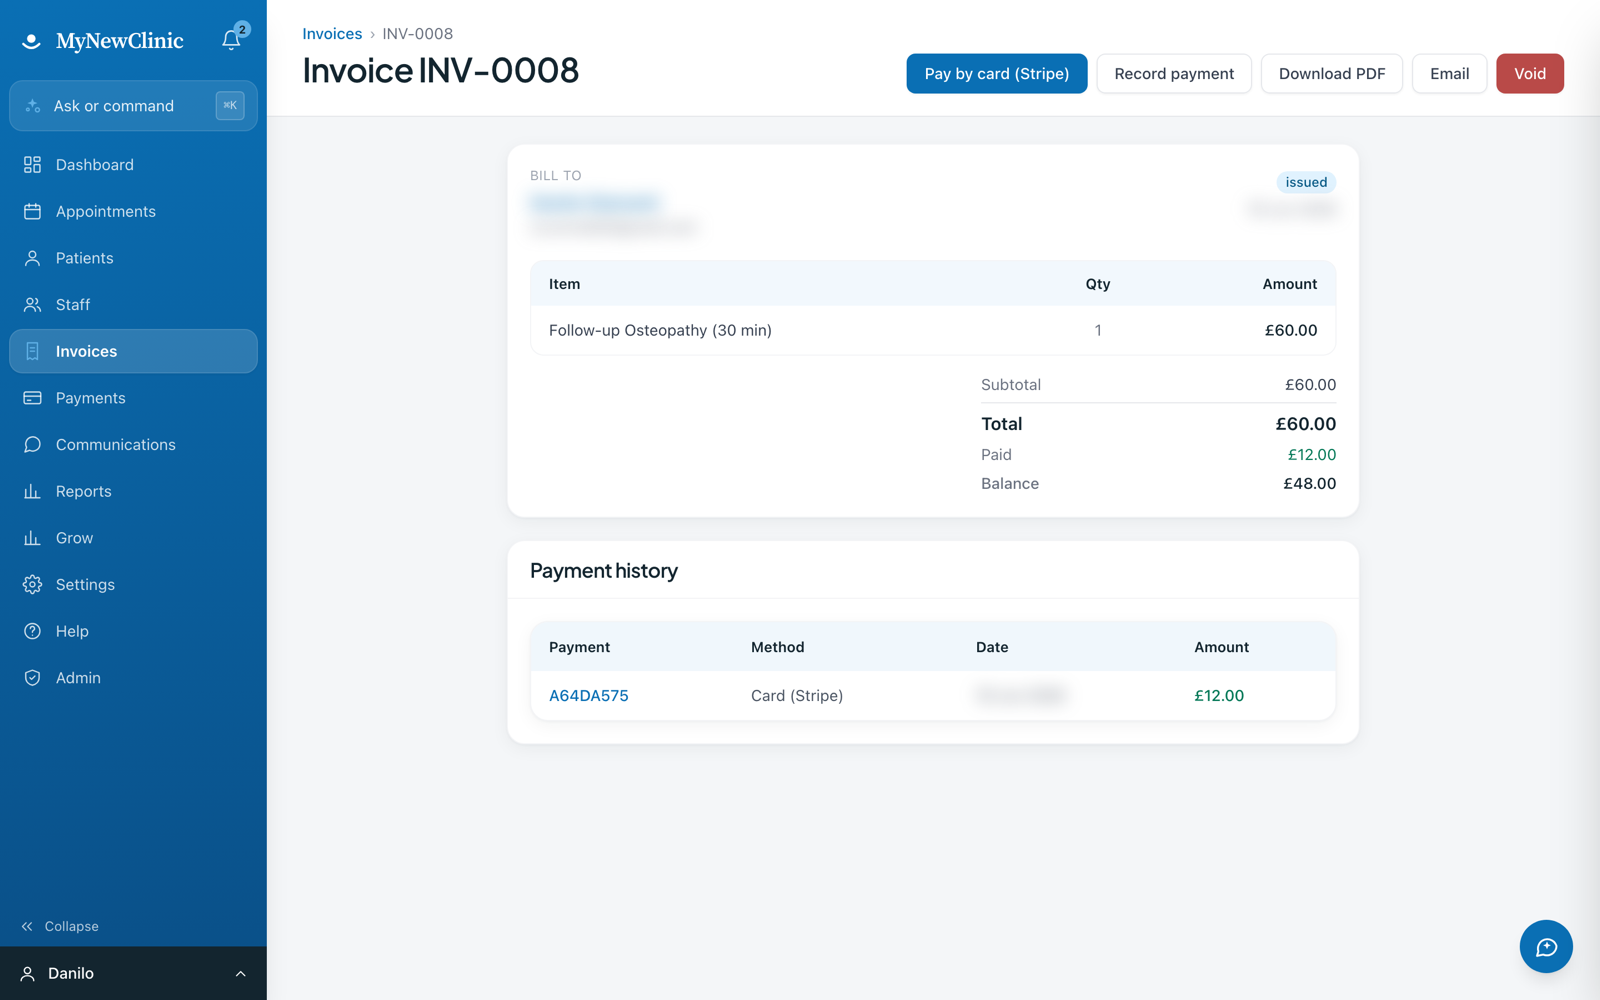Email the invoice
Image resolution: width=1600 pixels, height=1000 pixels.
1449,73
